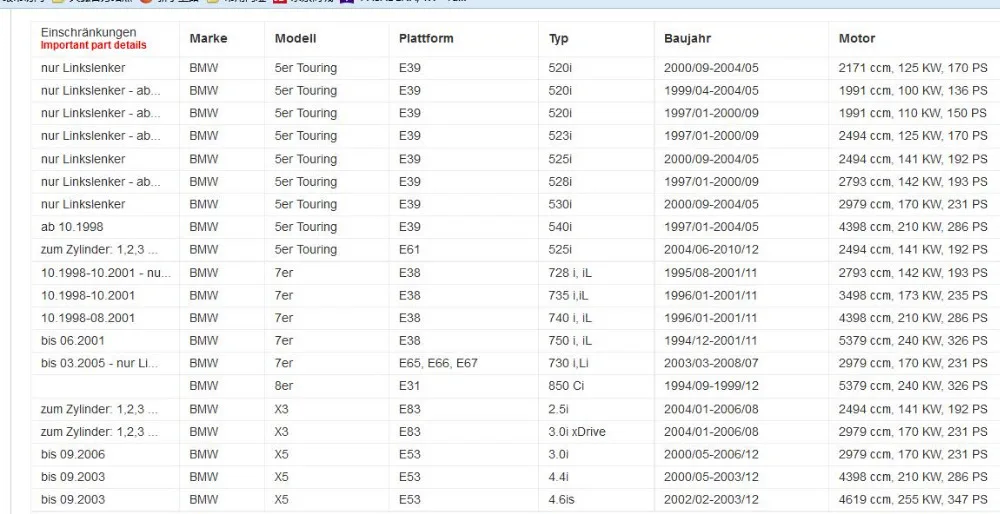The image size is (1000, 514).
Task: Select the 750 i, iL type cell
Action: 570,341
